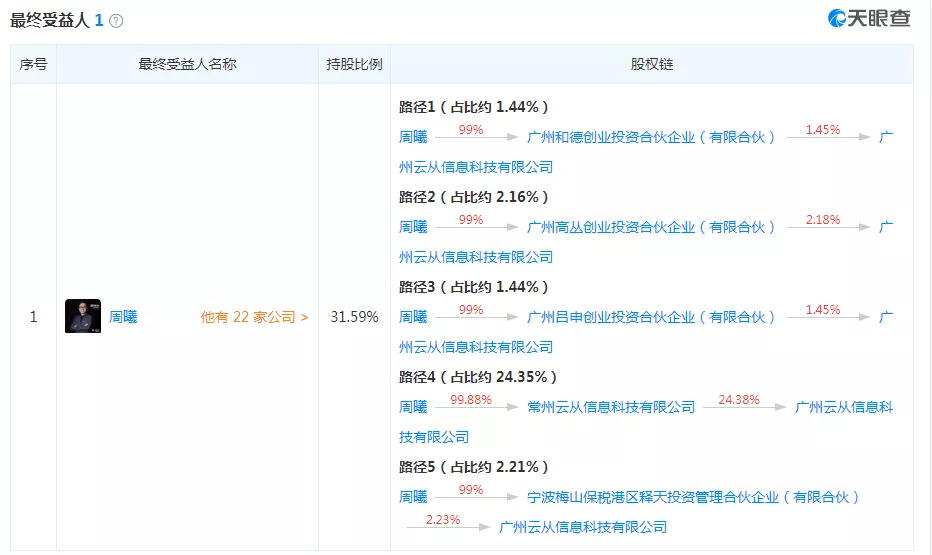
Task: Open 广州云从信息科技有限公司 link under 路径5
Action: (x=583, y=527)
